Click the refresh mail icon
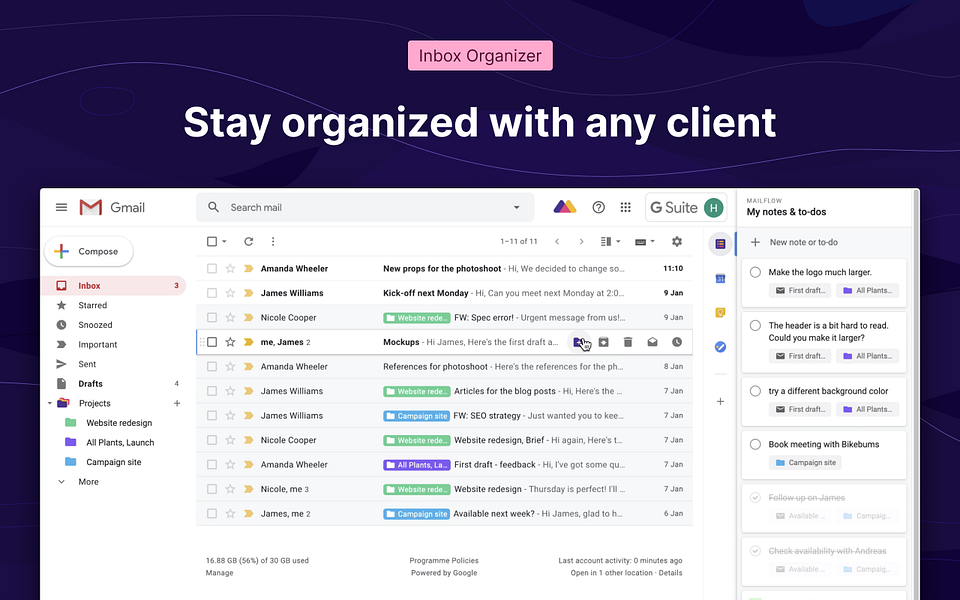The image size is (960, 600). pyautogui.click(x=249, y=242)
